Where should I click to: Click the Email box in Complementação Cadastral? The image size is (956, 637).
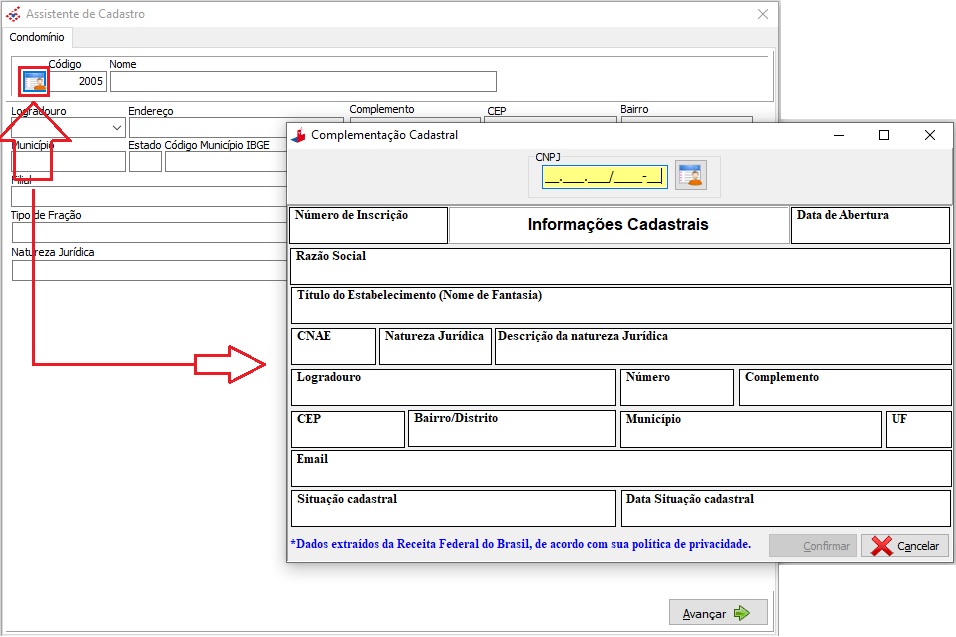[x=621, y=468]
